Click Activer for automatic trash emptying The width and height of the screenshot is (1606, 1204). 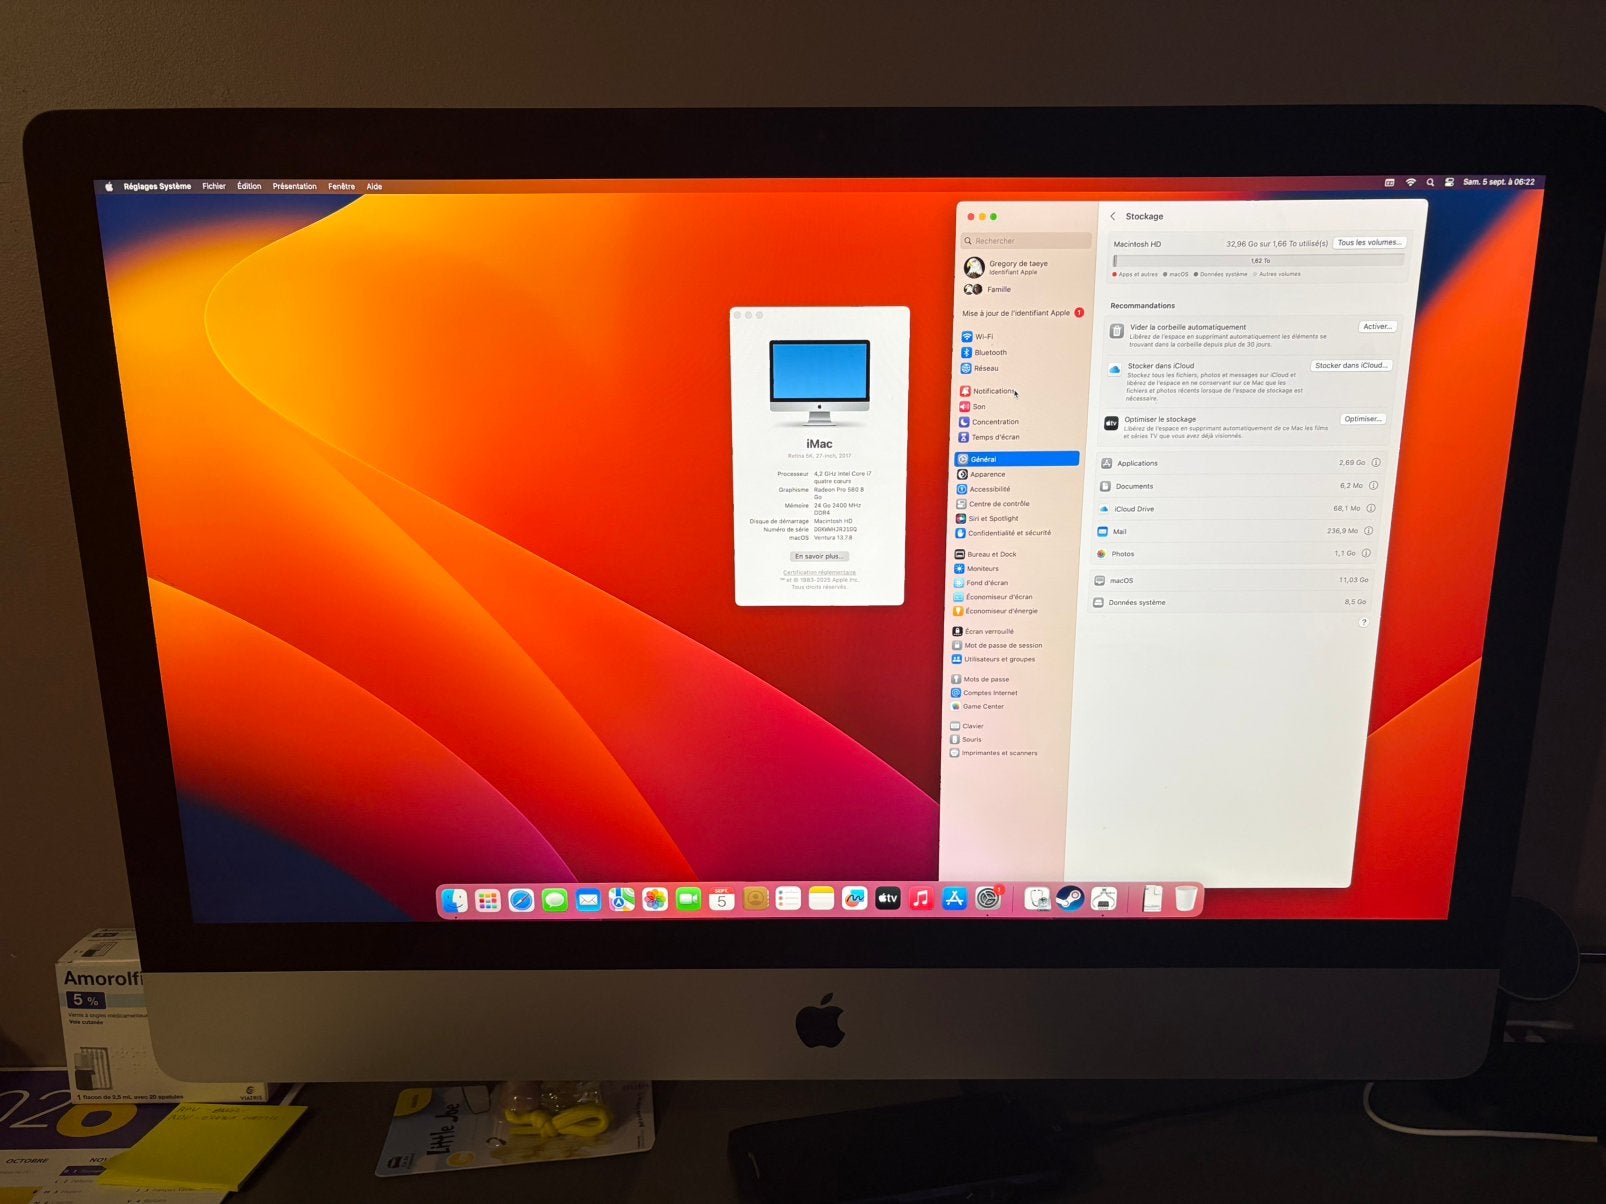click(1377, 326)
